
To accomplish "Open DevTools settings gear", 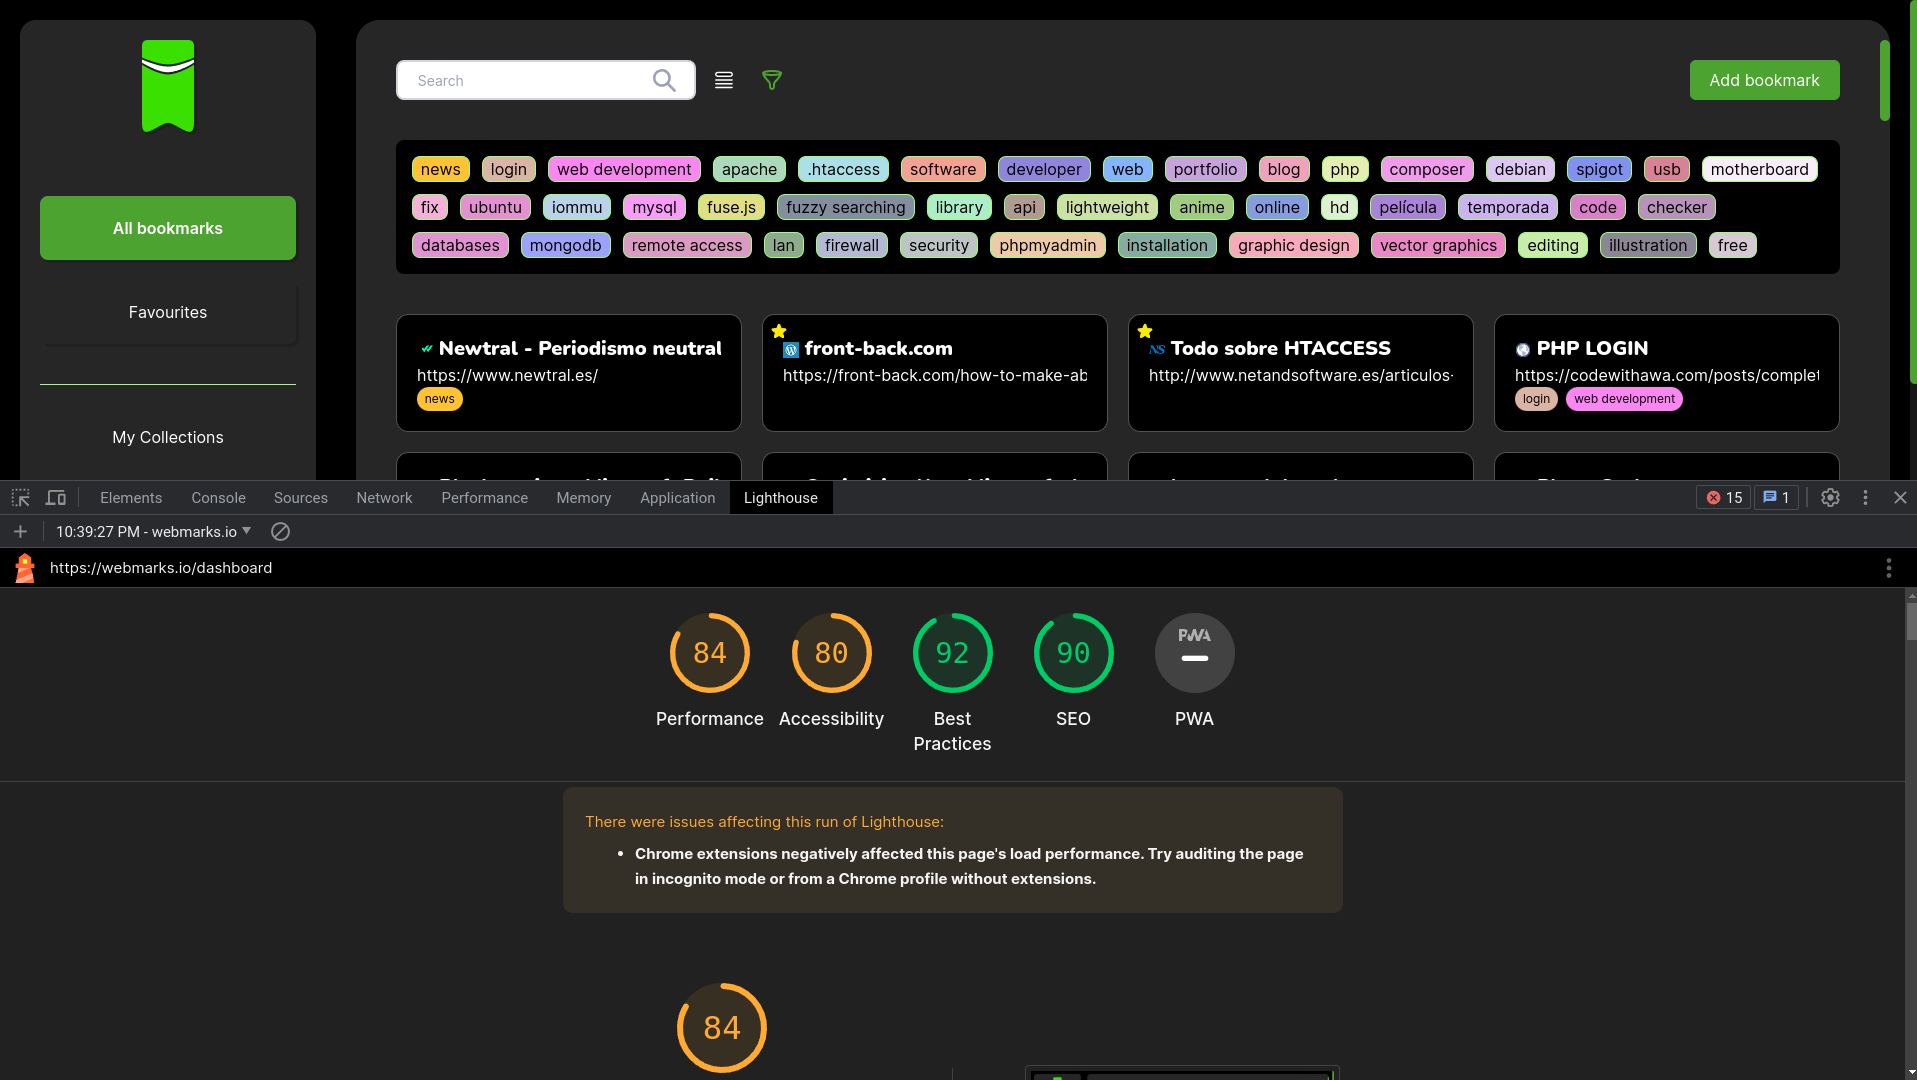I will pyautogui.click(x=1830, y=497).
